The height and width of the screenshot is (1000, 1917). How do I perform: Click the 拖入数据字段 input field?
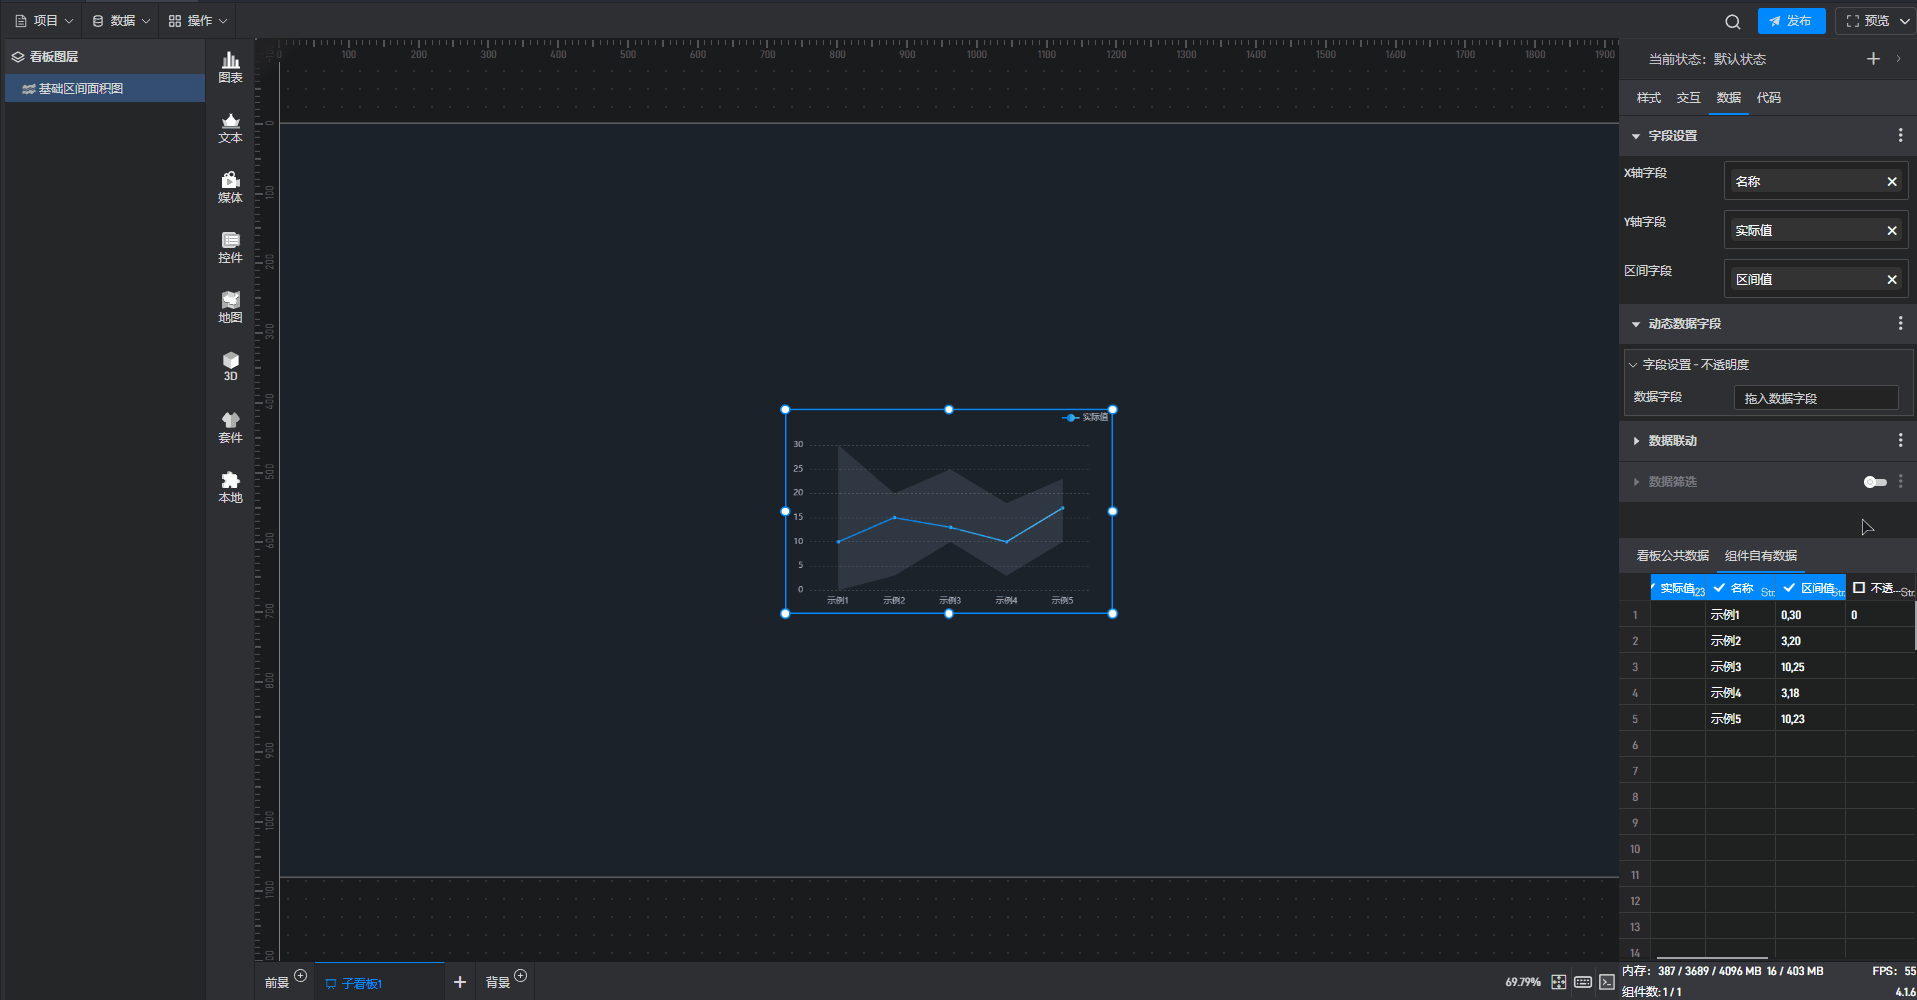click(x=1815, y=398)
